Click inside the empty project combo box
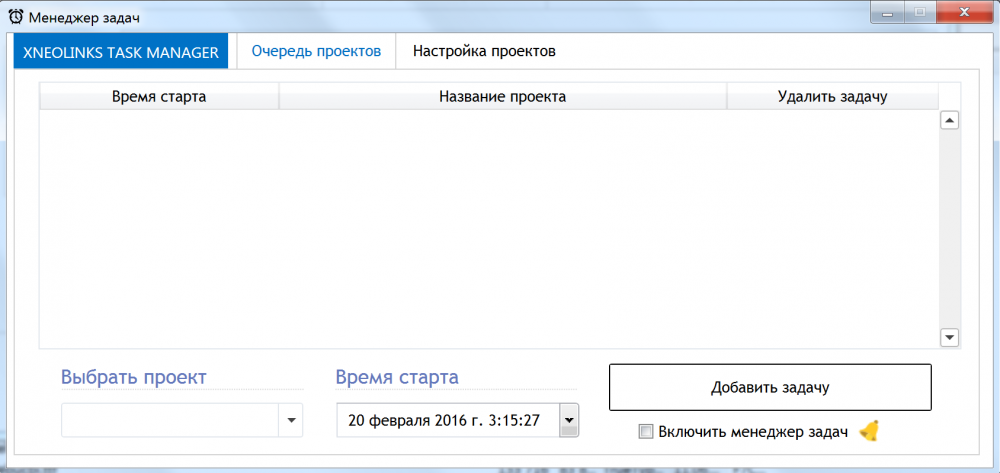1000x473 pixels. [170, 420]
